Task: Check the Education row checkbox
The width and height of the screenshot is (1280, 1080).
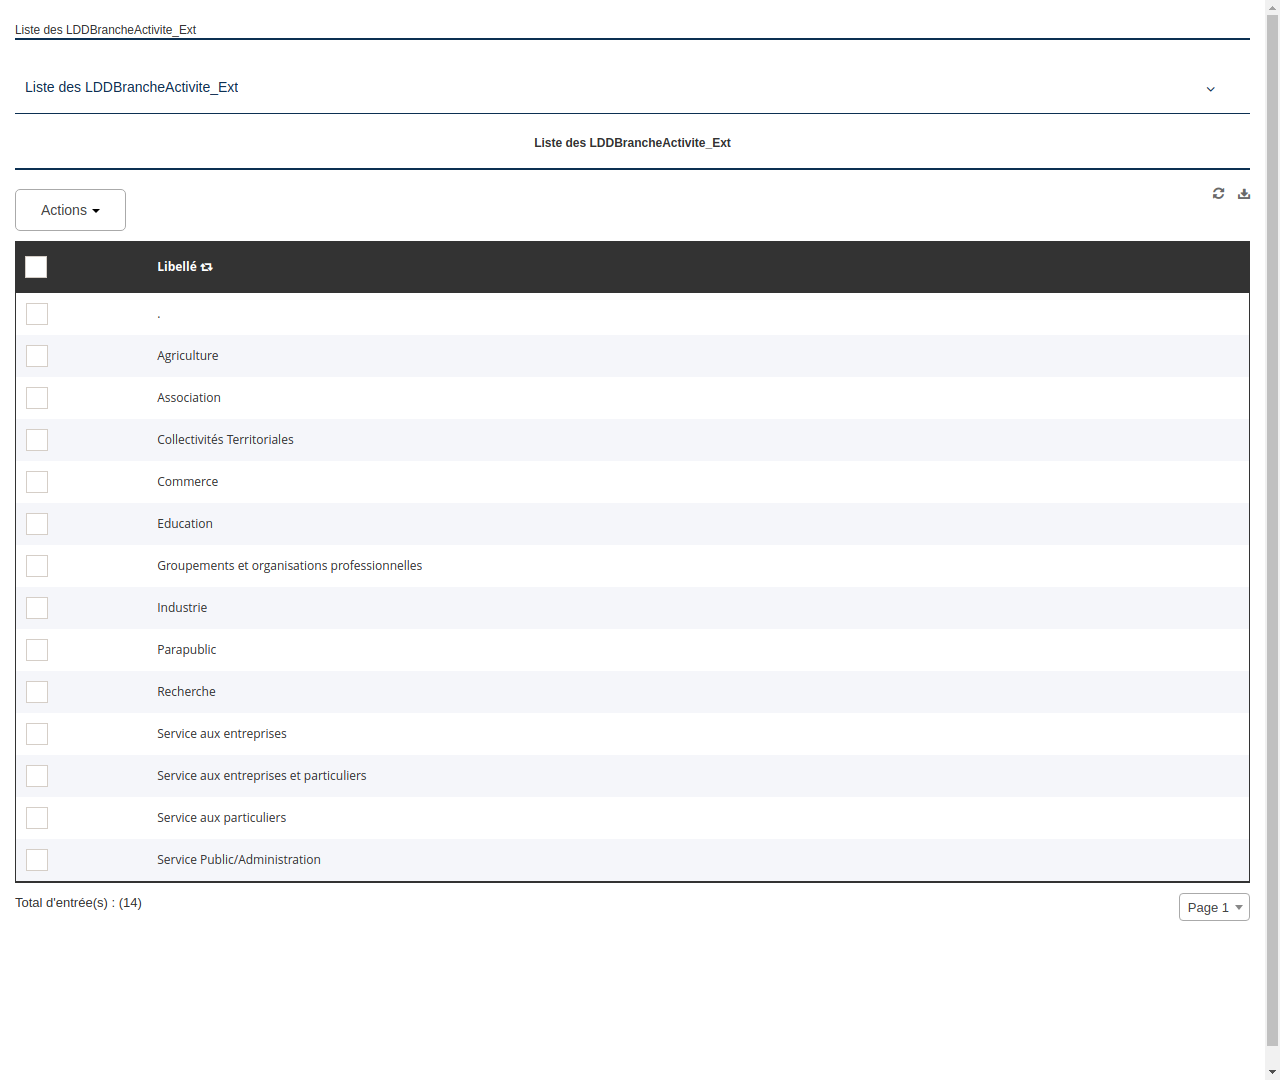Action: pyautogui.click(x=37, y=524)
